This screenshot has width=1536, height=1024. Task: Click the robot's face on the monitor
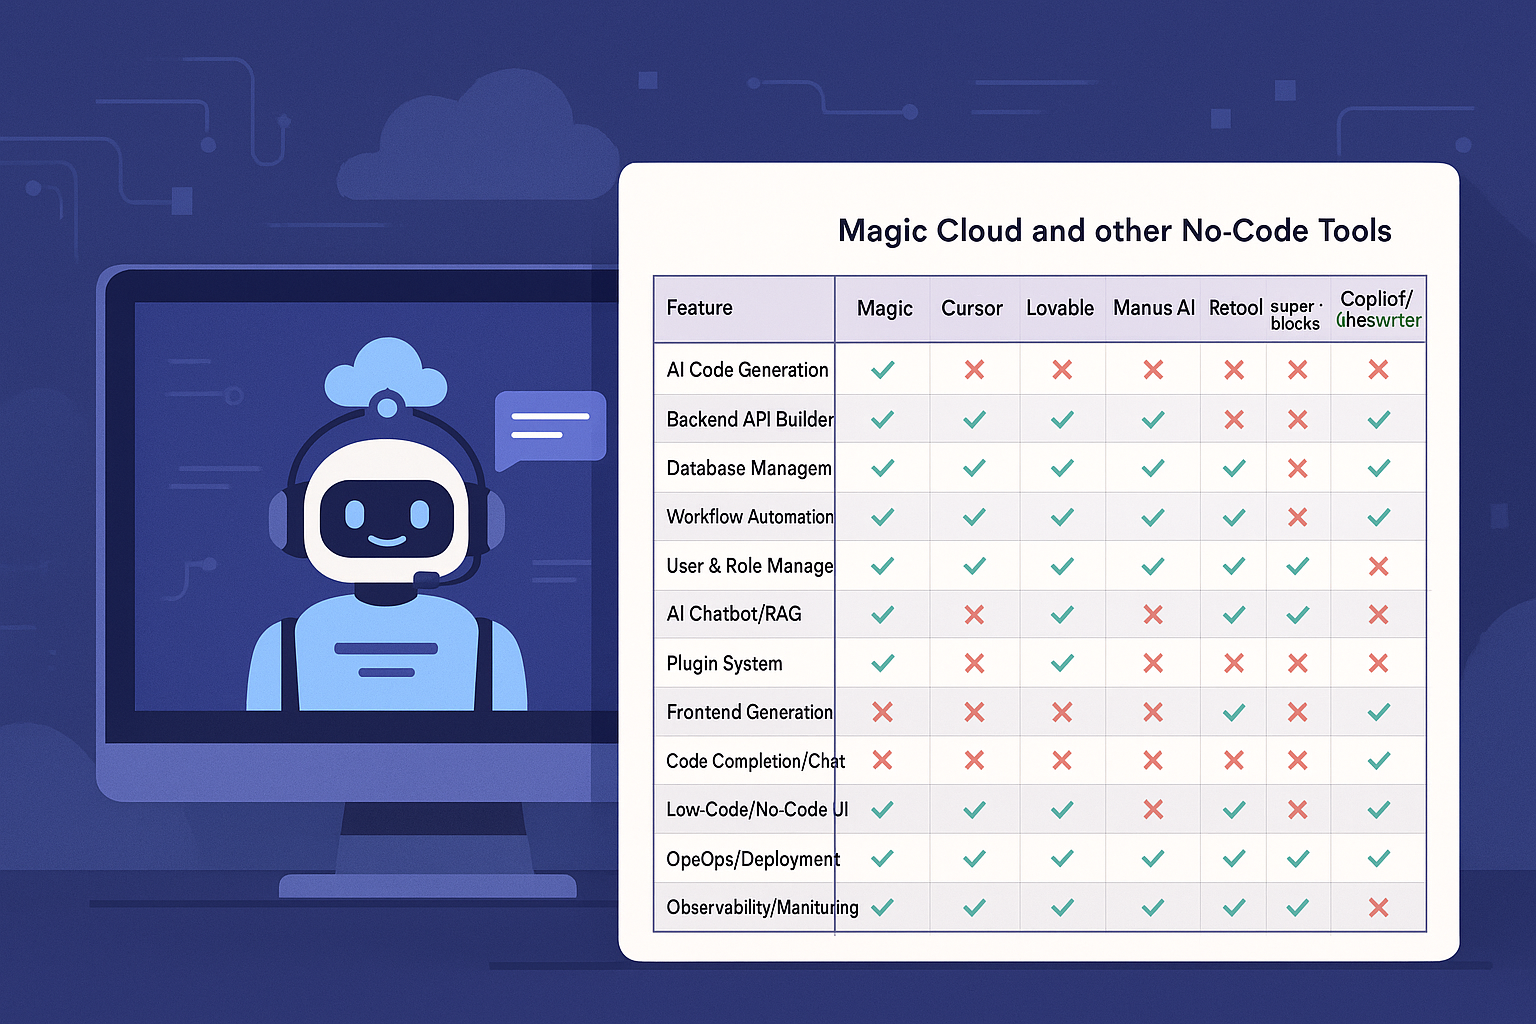point(386,519)
